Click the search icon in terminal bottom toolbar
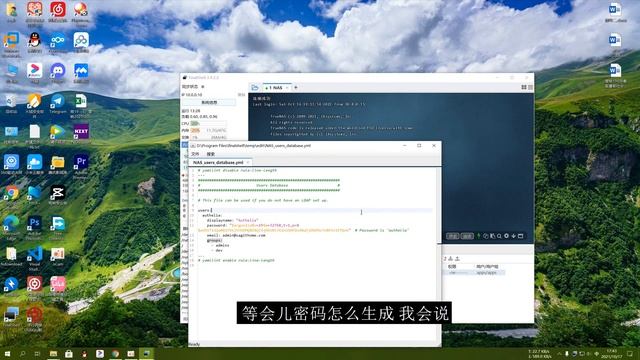 (499, 236)
